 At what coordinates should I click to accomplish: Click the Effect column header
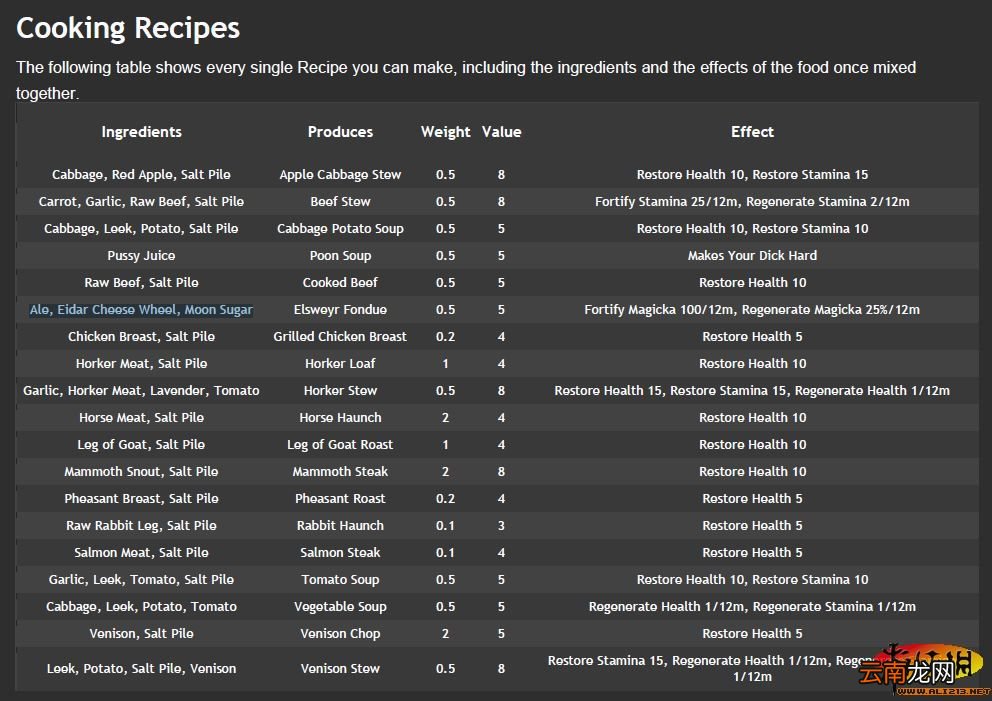click(752, 132)
